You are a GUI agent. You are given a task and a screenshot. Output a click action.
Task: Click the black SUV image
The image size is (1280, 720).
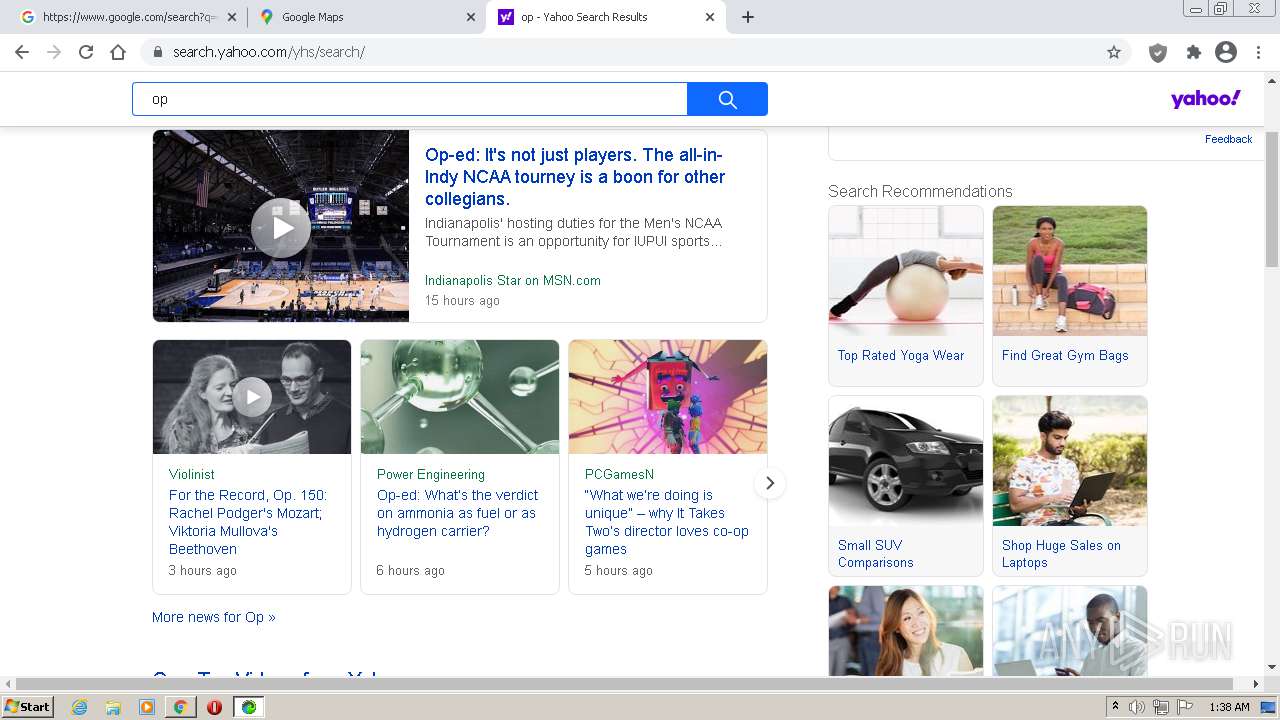(906, 461)
